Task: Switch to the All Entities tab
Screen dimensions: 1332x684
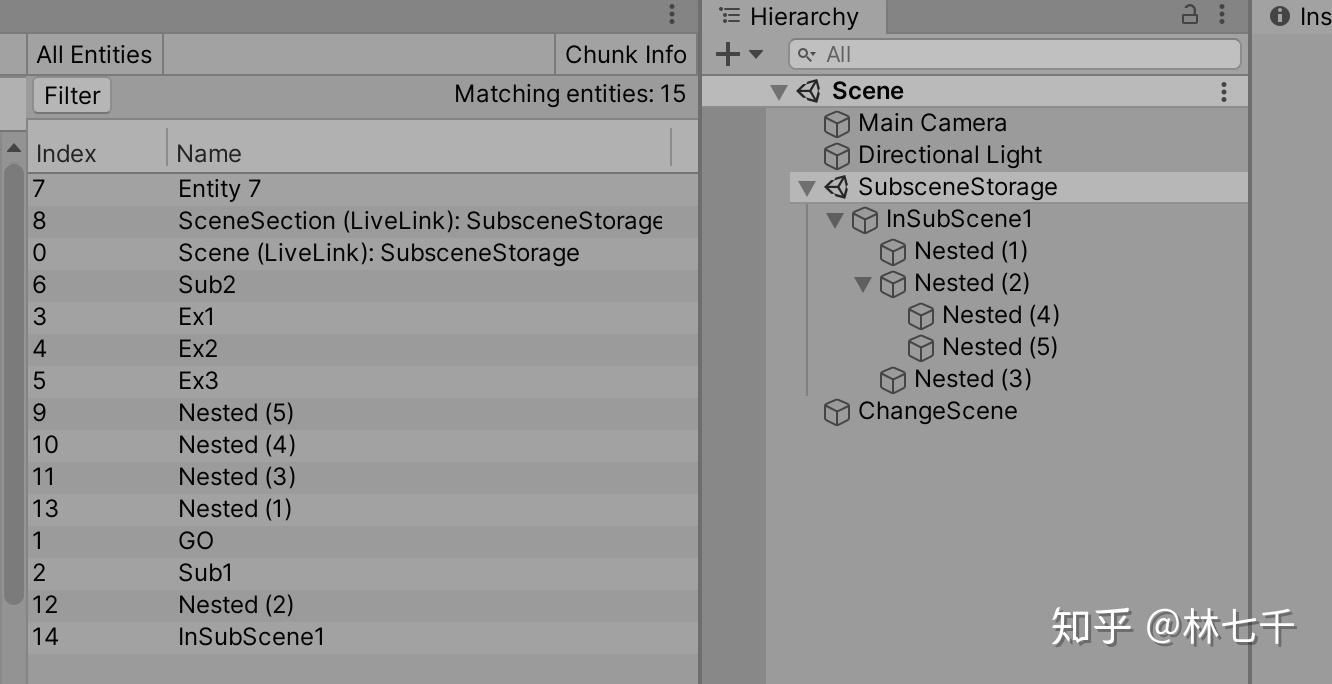Action: (x=93, y=54)
